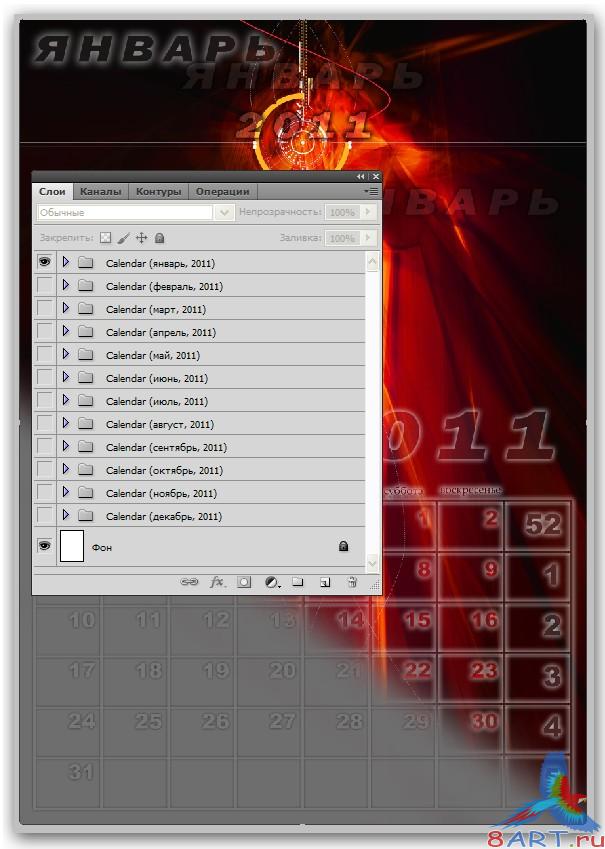The image size is (605, 849).
Task: Create a new layer group
Action: click(x=297, y=581)
